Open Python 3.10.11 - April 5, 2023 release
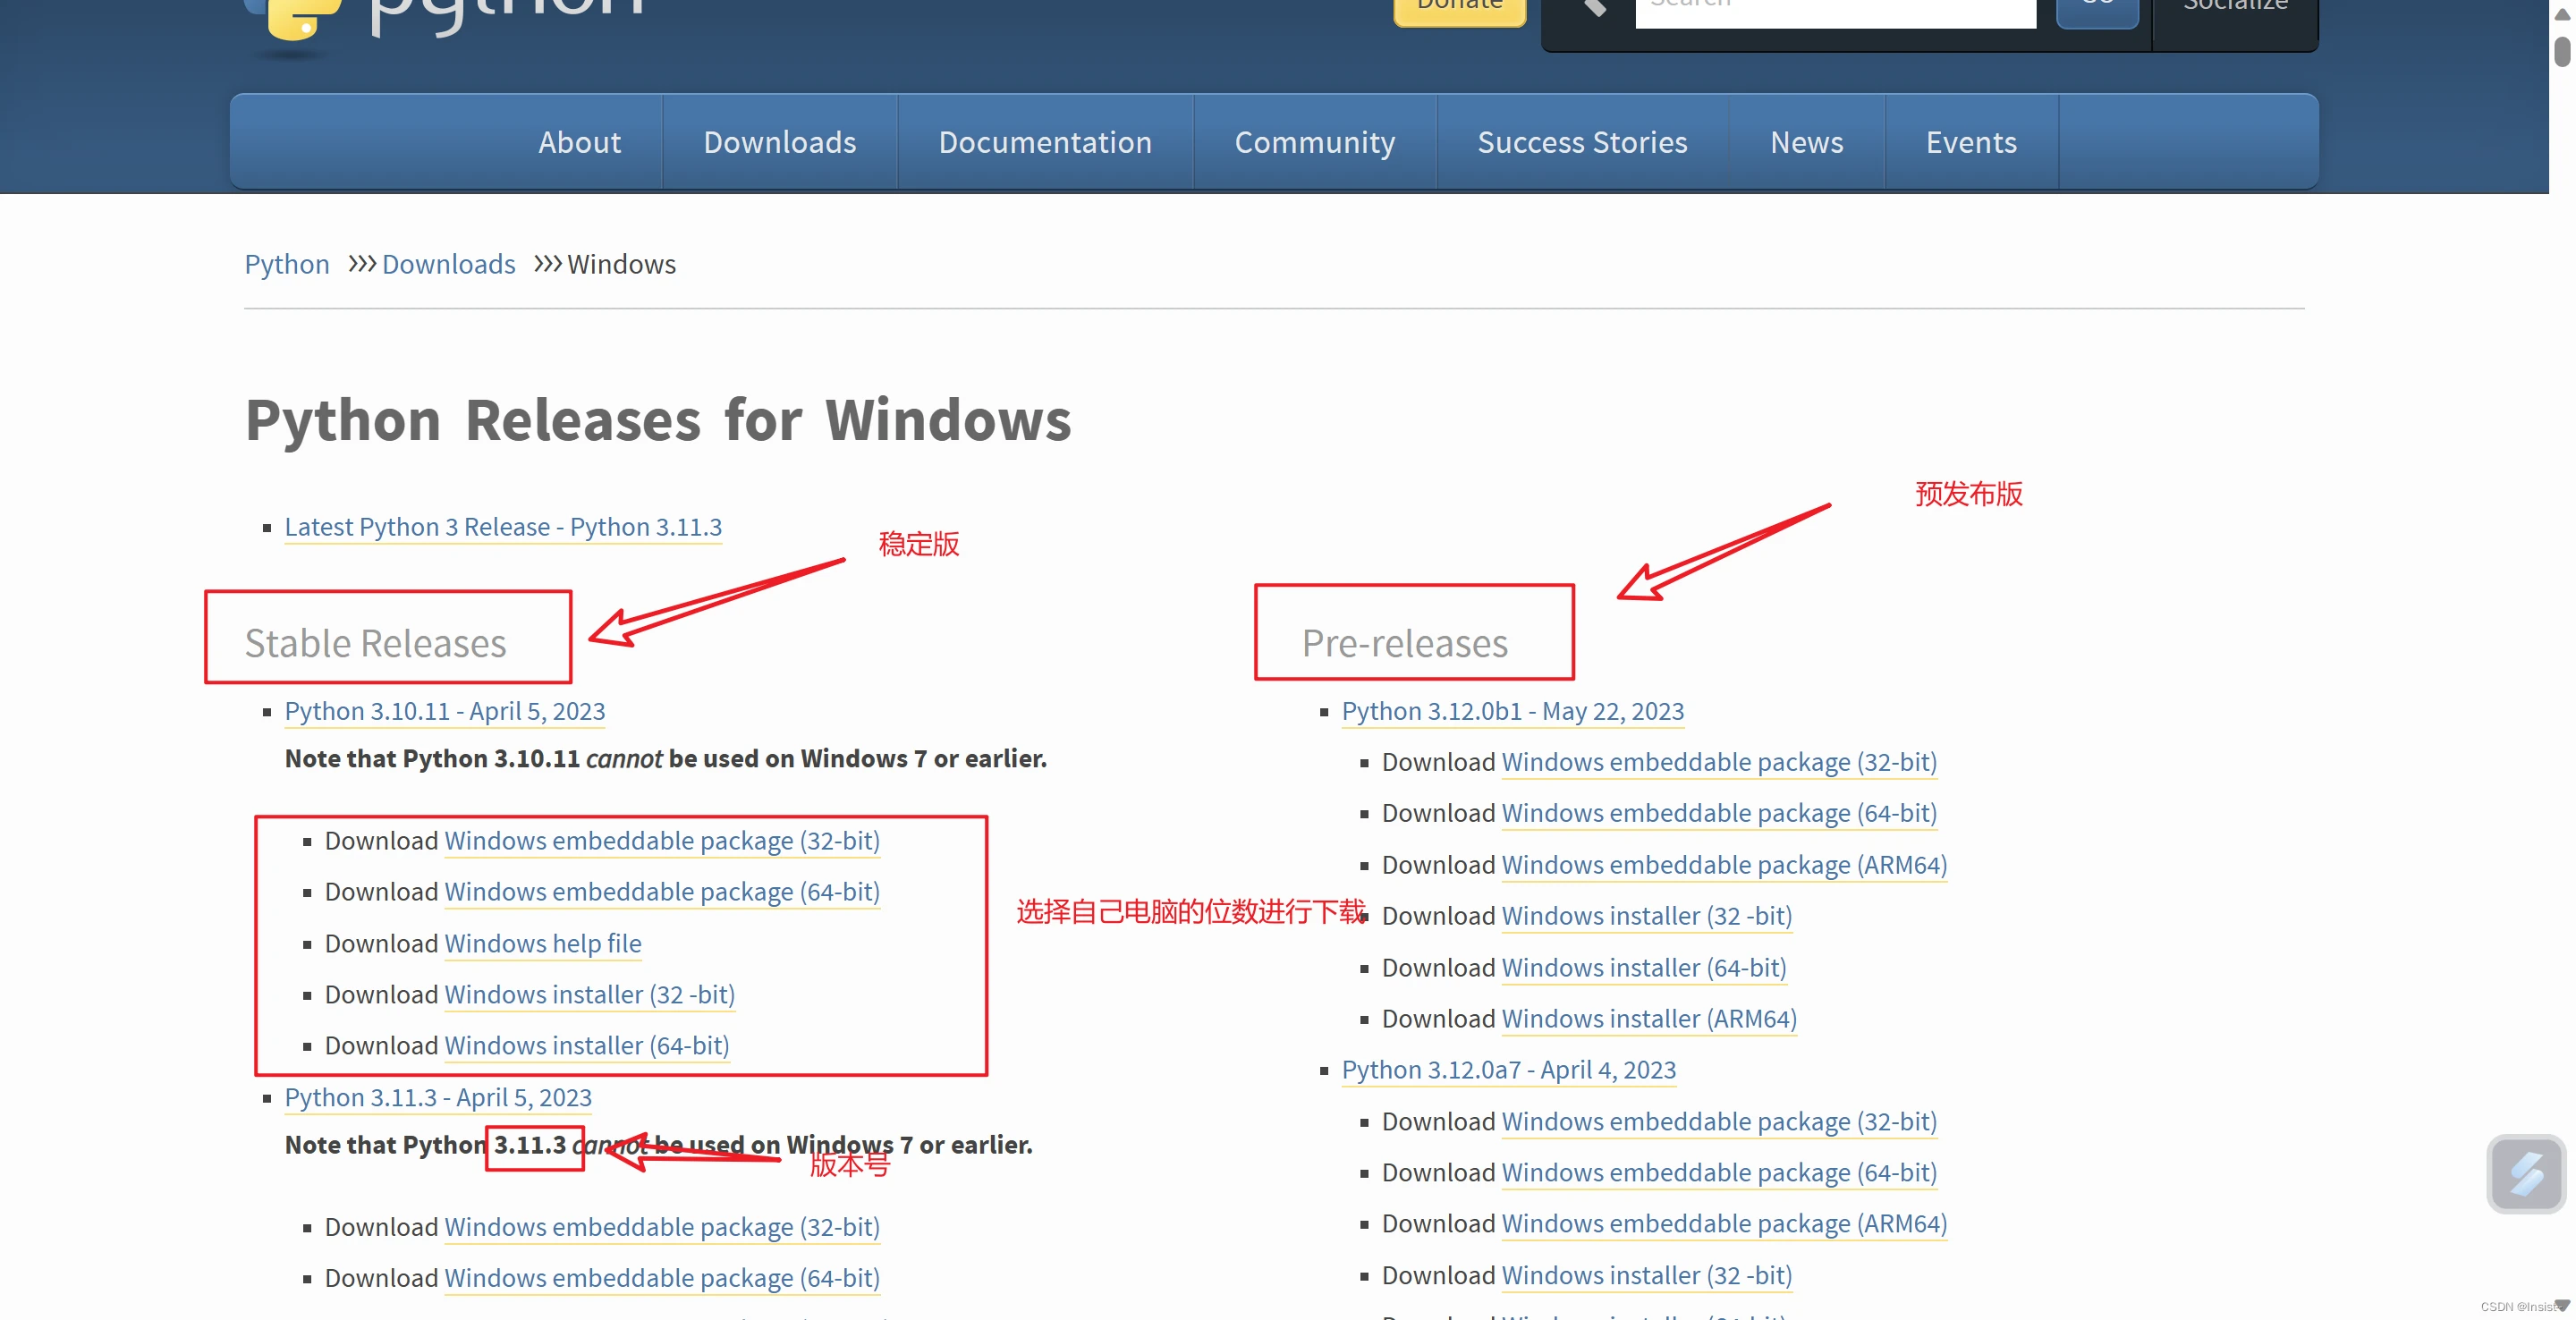2576x1320 pixels. (x=445, y=711)
